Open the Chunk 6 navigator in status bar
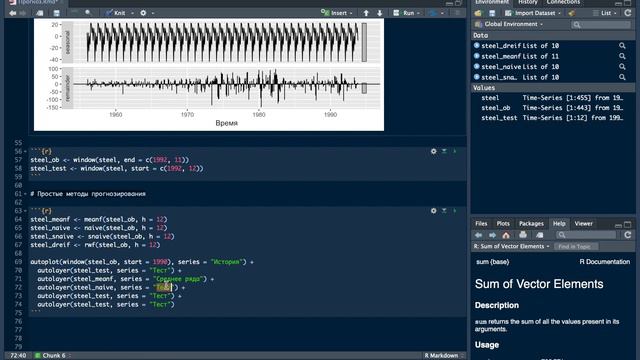This screenshot has height=360, width=640. (53, 356)
